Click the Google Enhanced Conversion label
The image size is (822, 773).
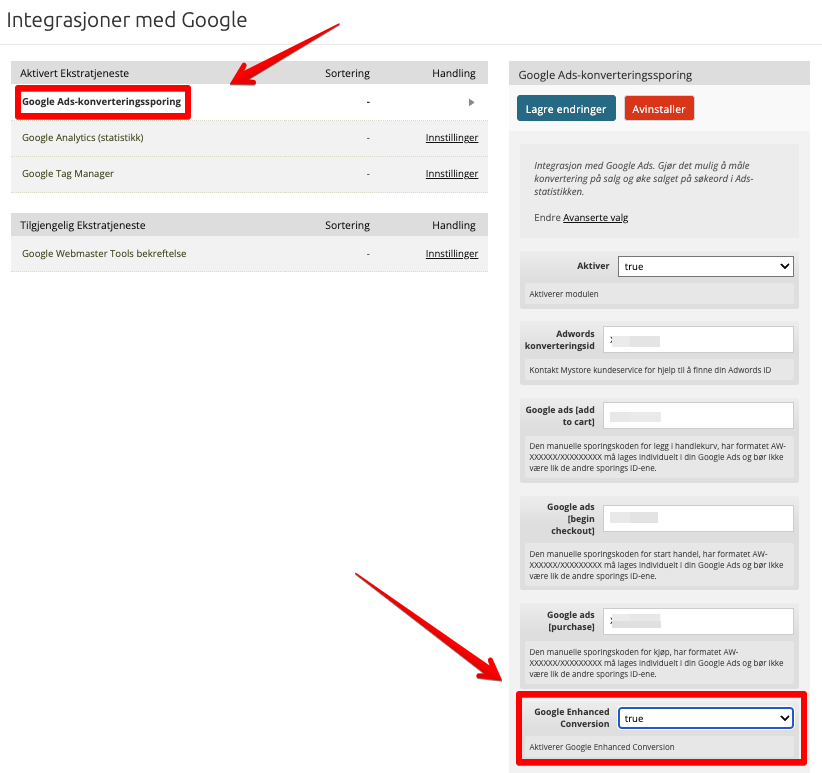point(571,718)
